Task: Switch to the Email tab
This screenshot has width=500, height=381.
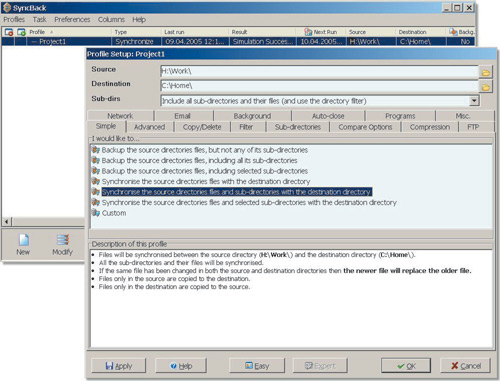Action: (x=183, y=116)
